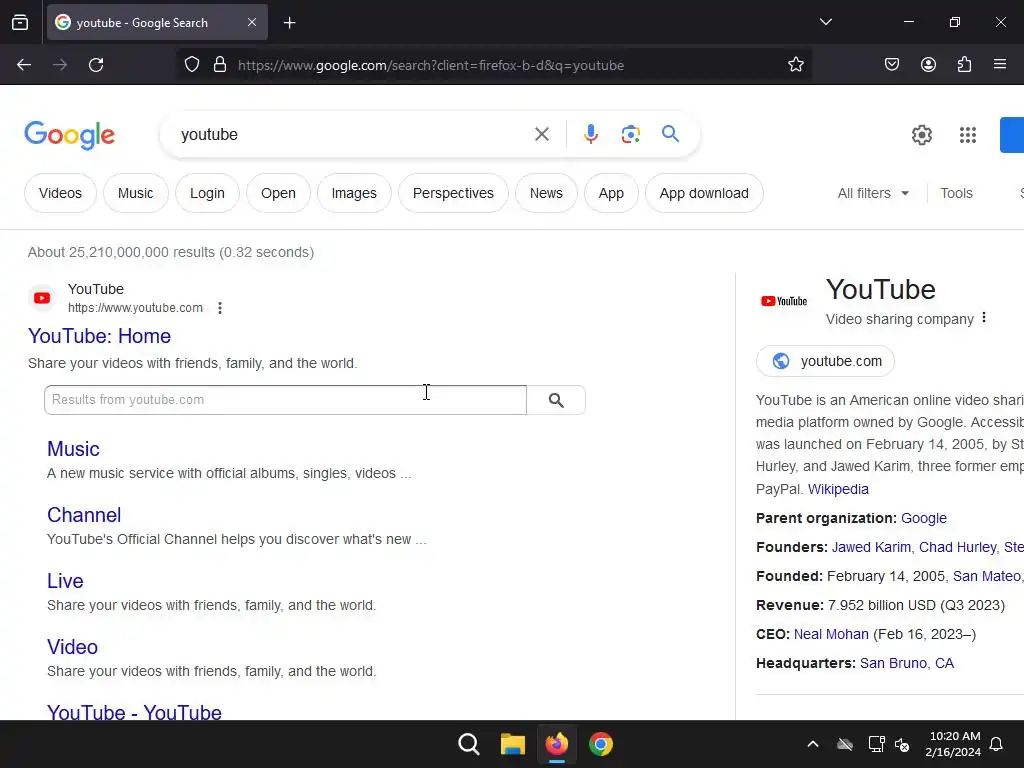This screenshot has width=1024, height=768.
Task: Open Google parent organization link
Action: click(923, 518)
